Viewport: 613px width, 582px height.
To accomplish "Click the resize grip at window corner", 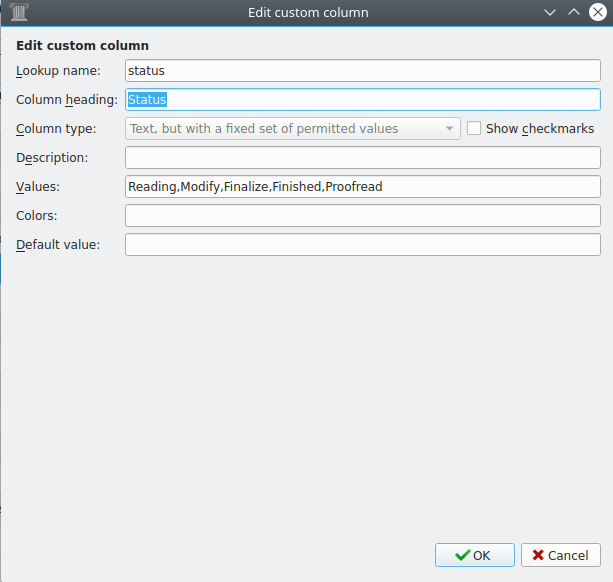I will coord(606,575).
